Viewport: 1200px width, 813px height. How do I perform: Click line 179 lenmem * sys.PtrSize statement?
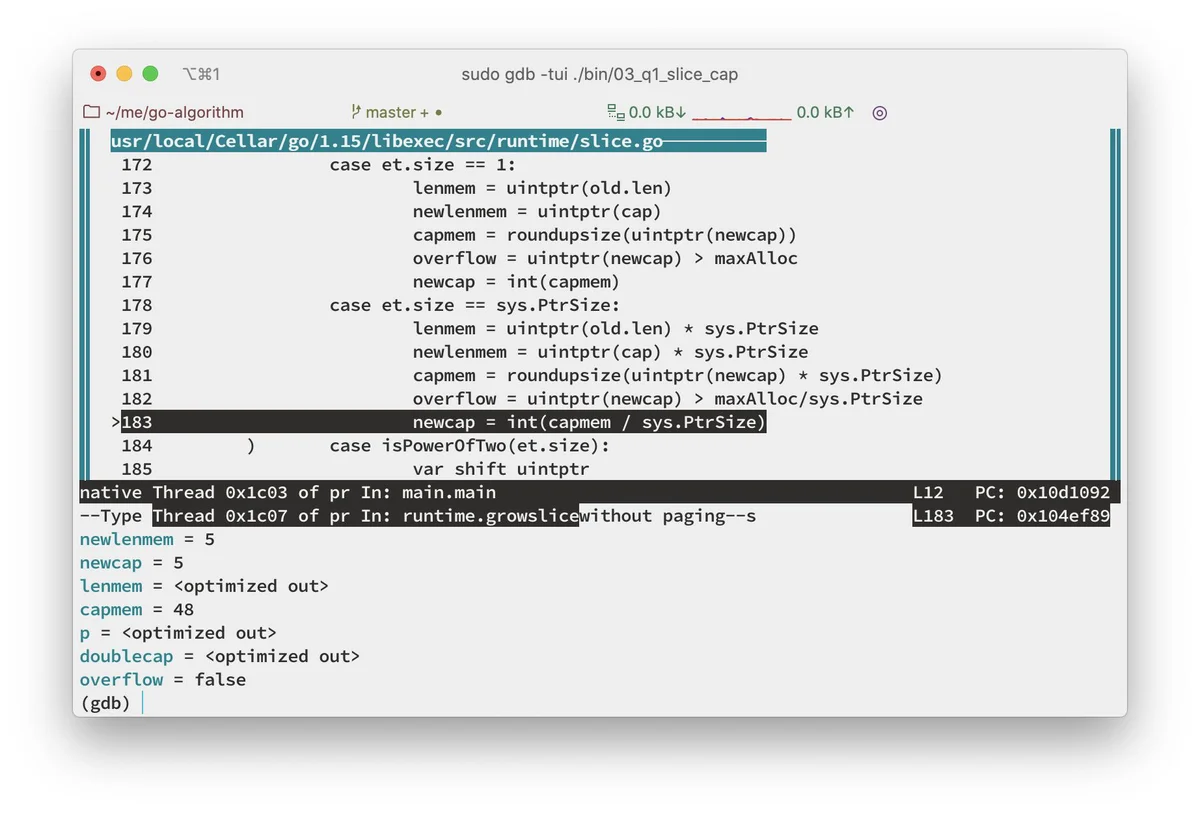click(615, 328)
